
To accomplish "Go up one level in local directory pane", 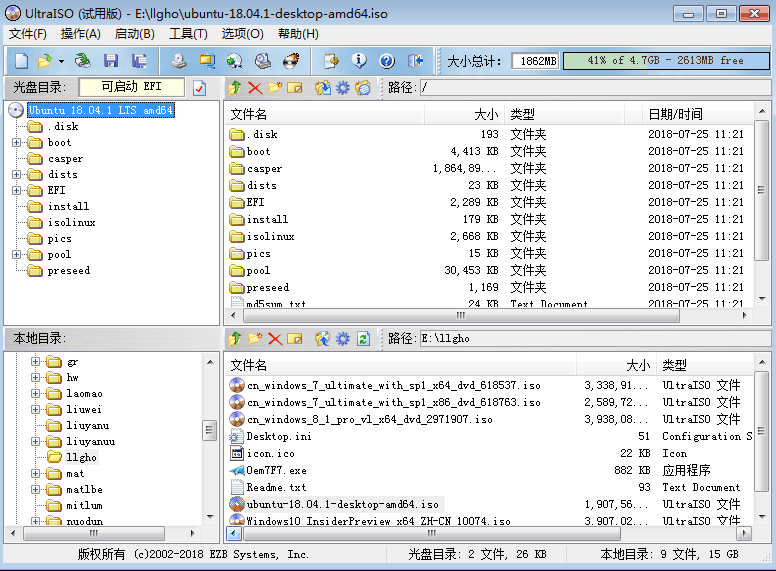I will pos(235,339).
